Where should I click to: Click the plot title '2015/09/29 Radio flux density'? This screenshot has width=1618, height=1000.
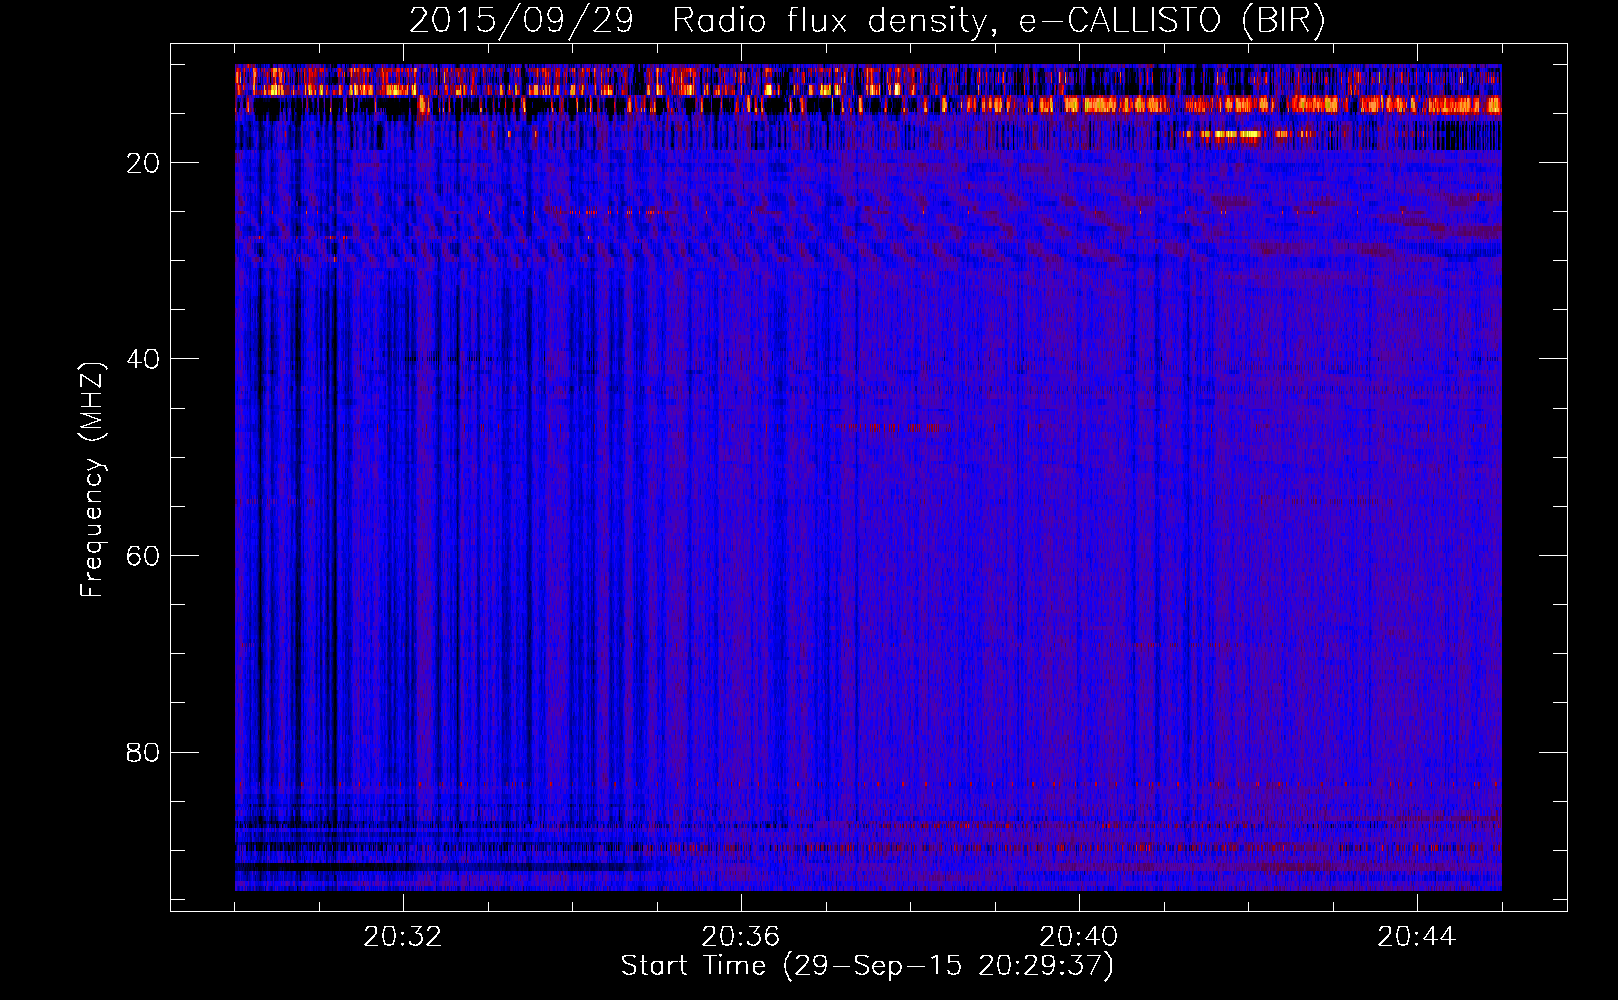(867, 21)
